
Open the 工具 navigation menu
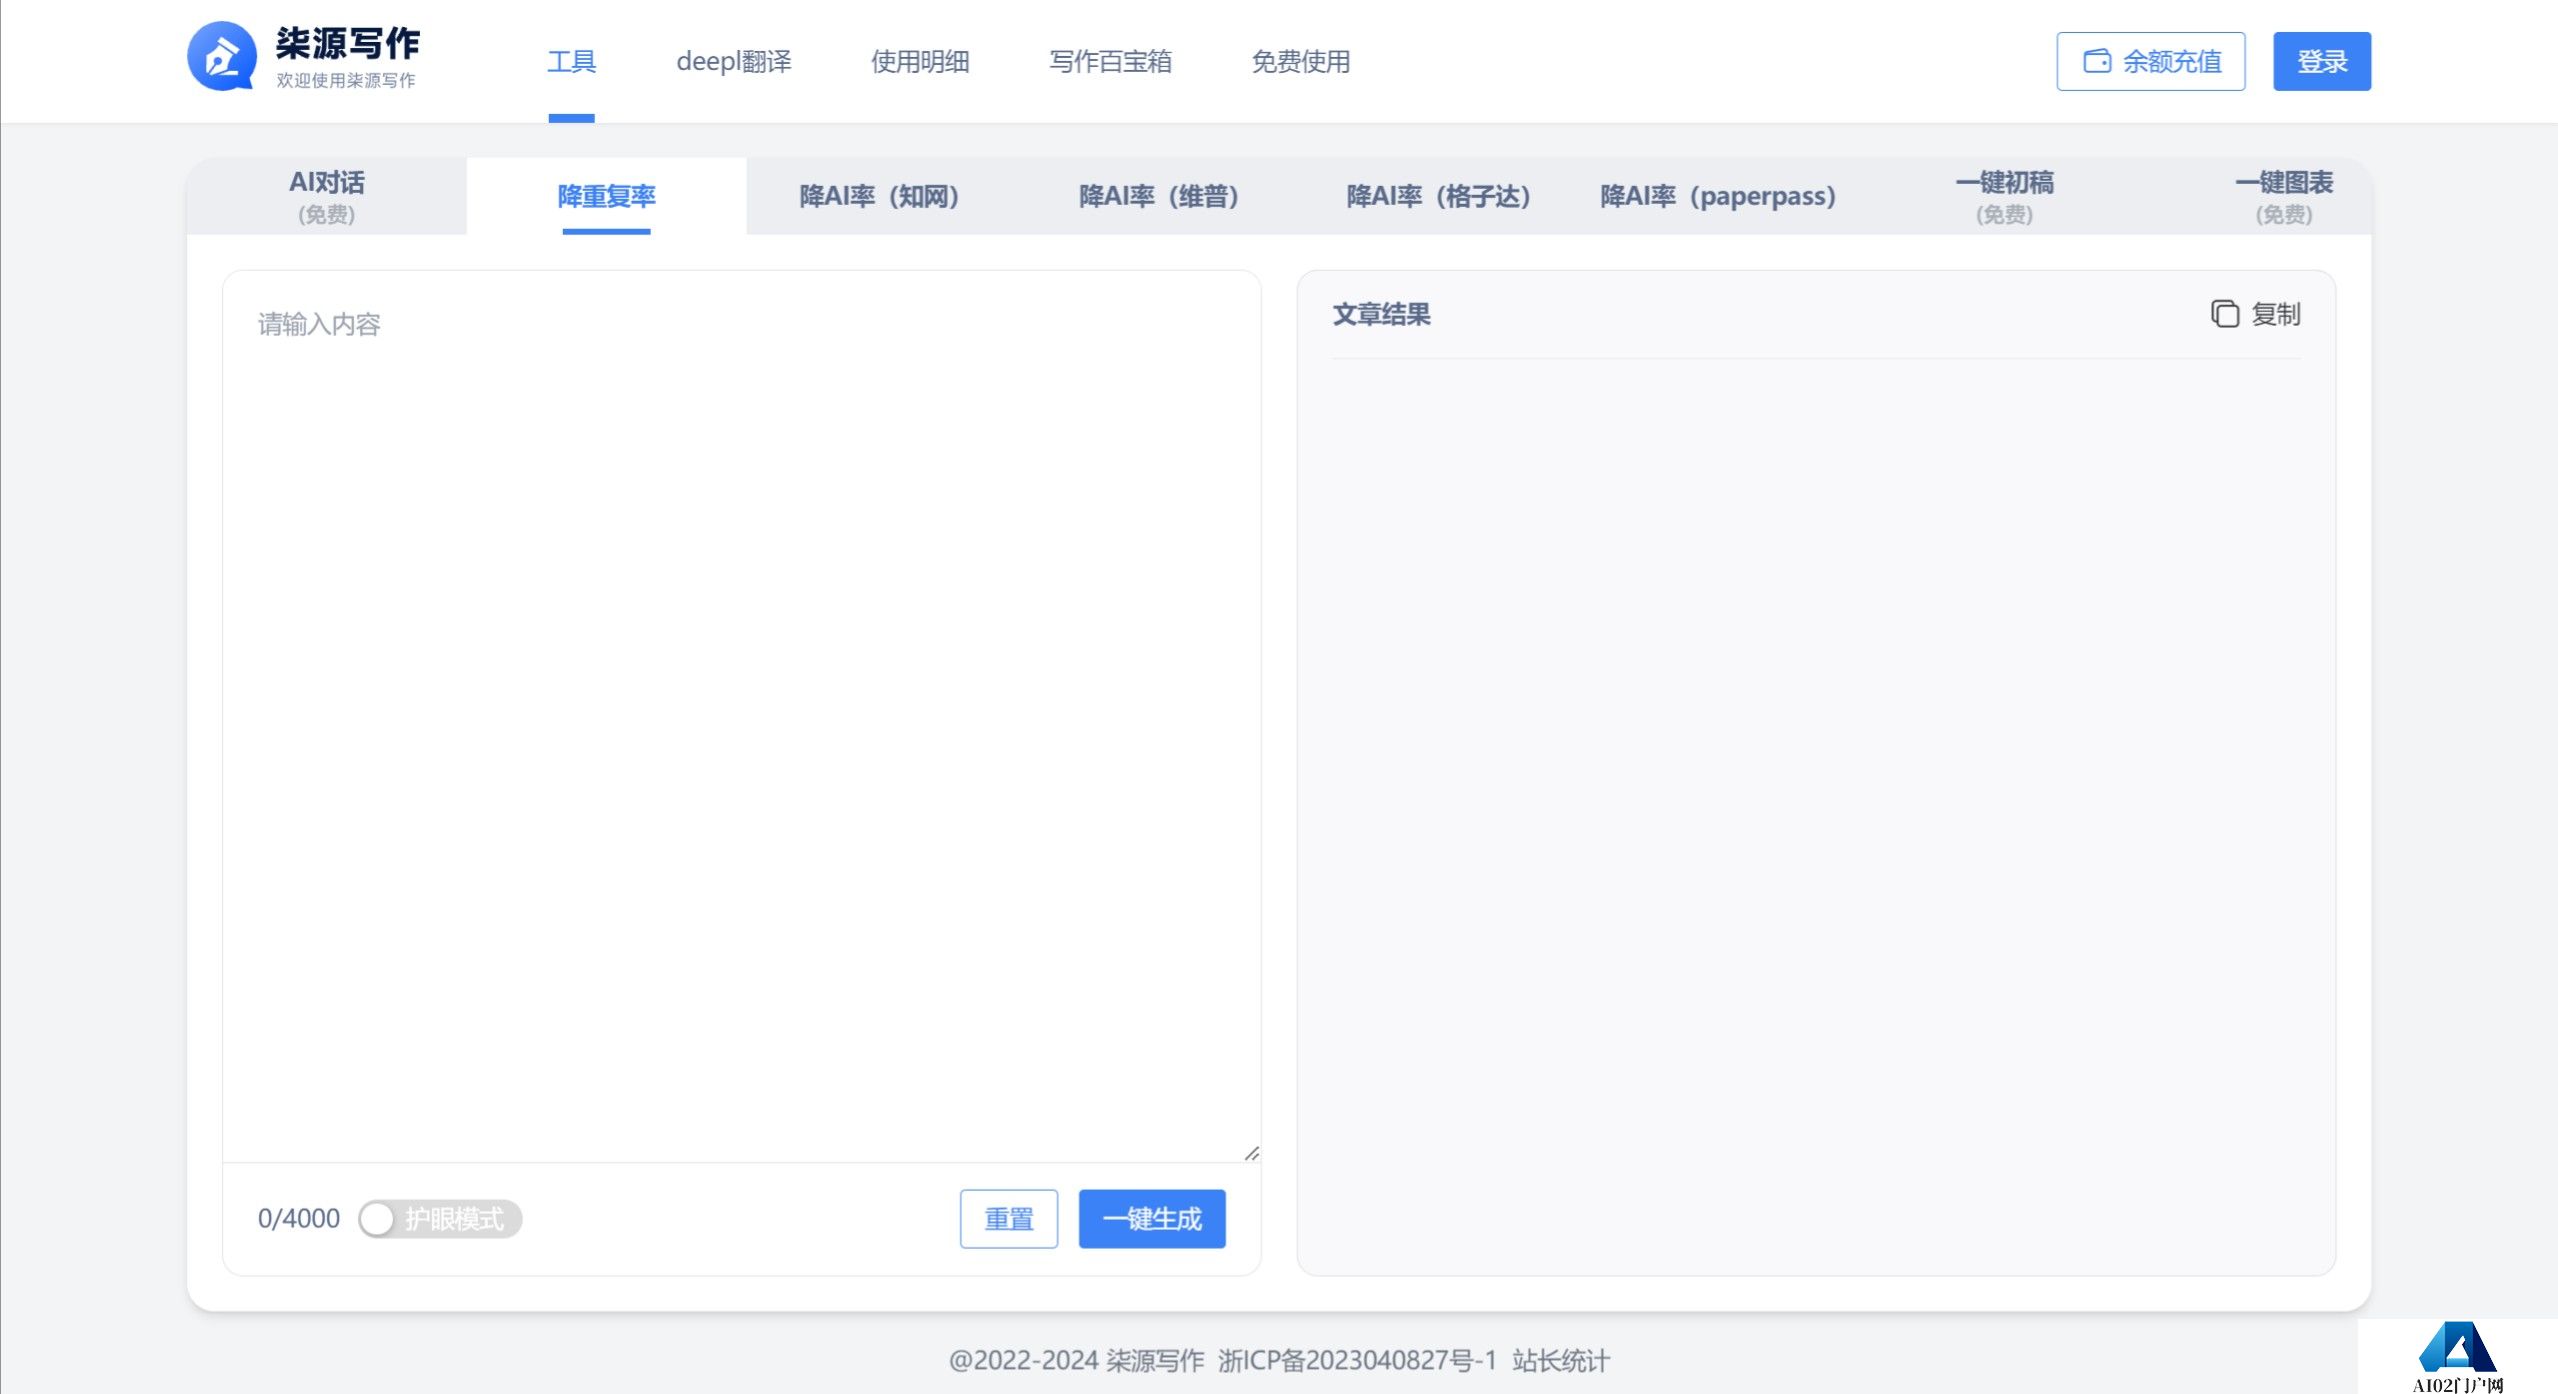(571, 61)
